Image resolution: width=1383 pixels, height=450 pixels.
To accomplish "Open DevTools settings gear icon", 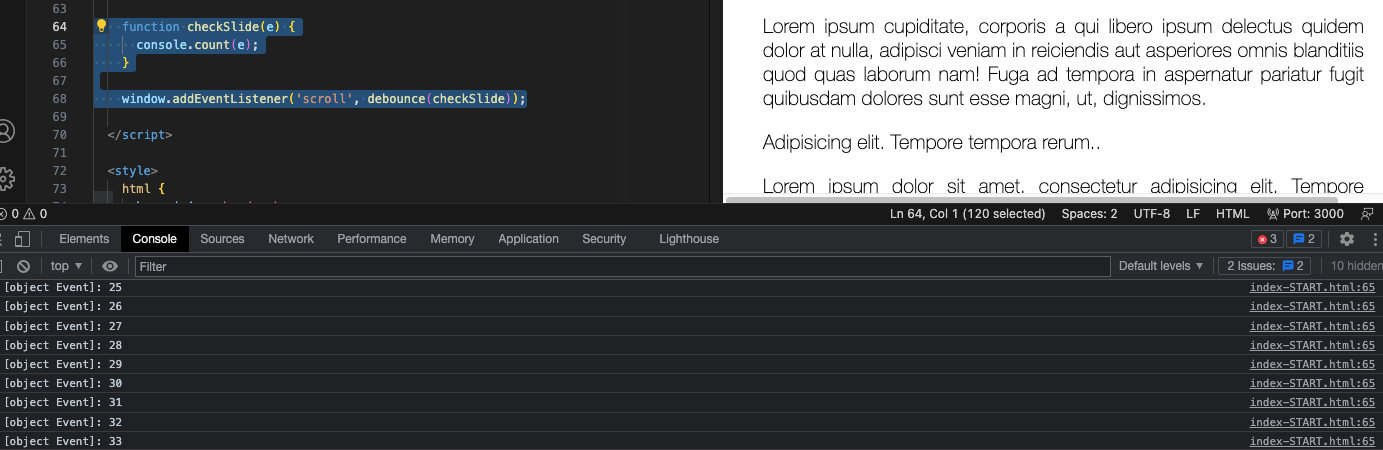I will (x=1347, y=239).
